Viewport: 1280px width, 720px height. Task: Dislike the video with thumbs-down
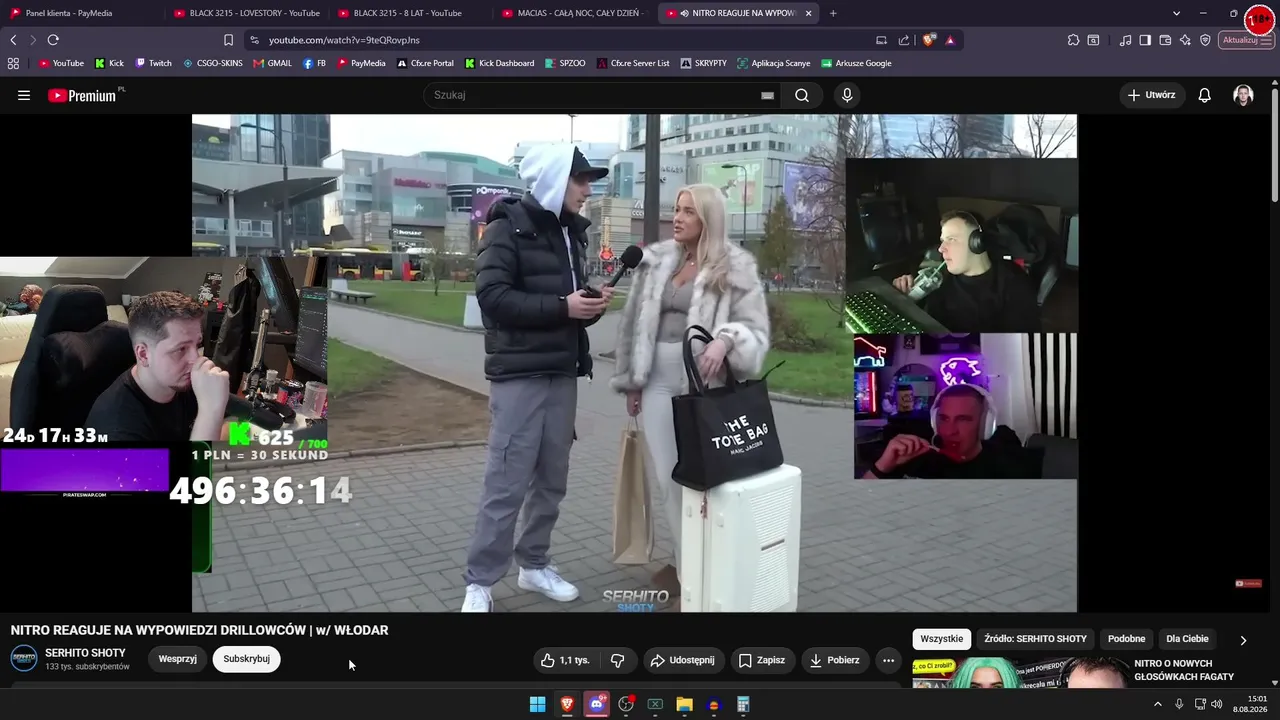(617, 660)
